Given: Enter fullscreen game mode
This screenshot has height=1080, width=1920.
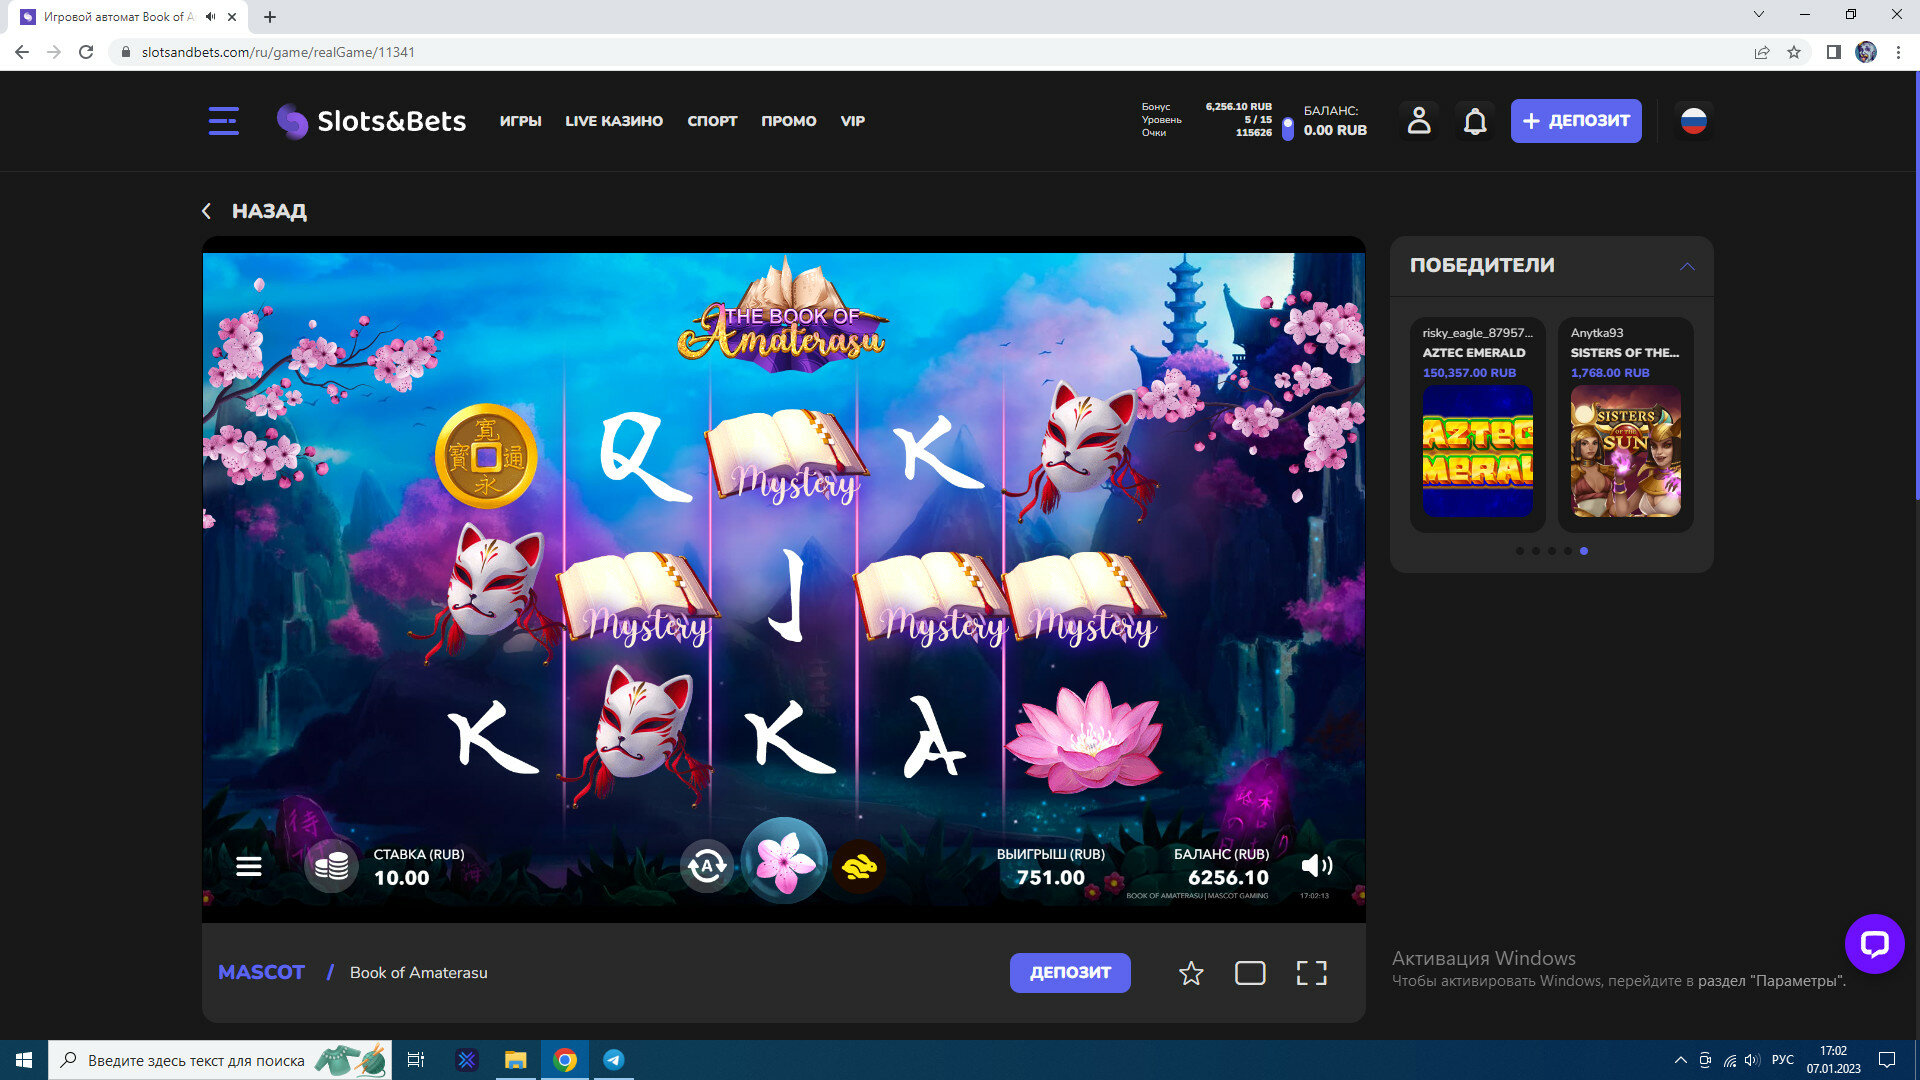Looking at the screenshot, I should [1311, 973].
